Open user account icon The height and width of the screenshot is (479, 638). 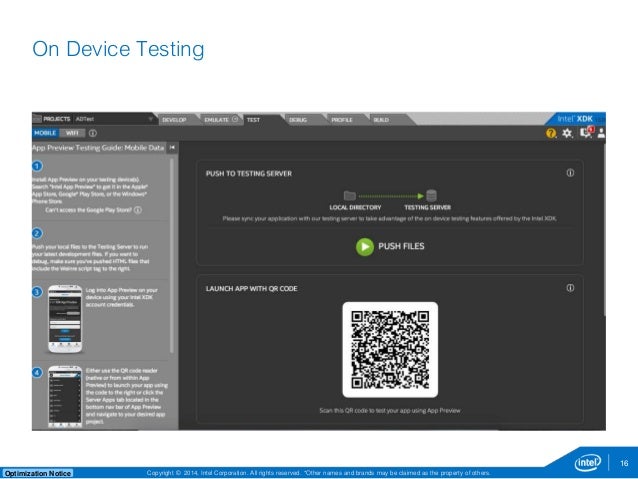coord(601,133)
